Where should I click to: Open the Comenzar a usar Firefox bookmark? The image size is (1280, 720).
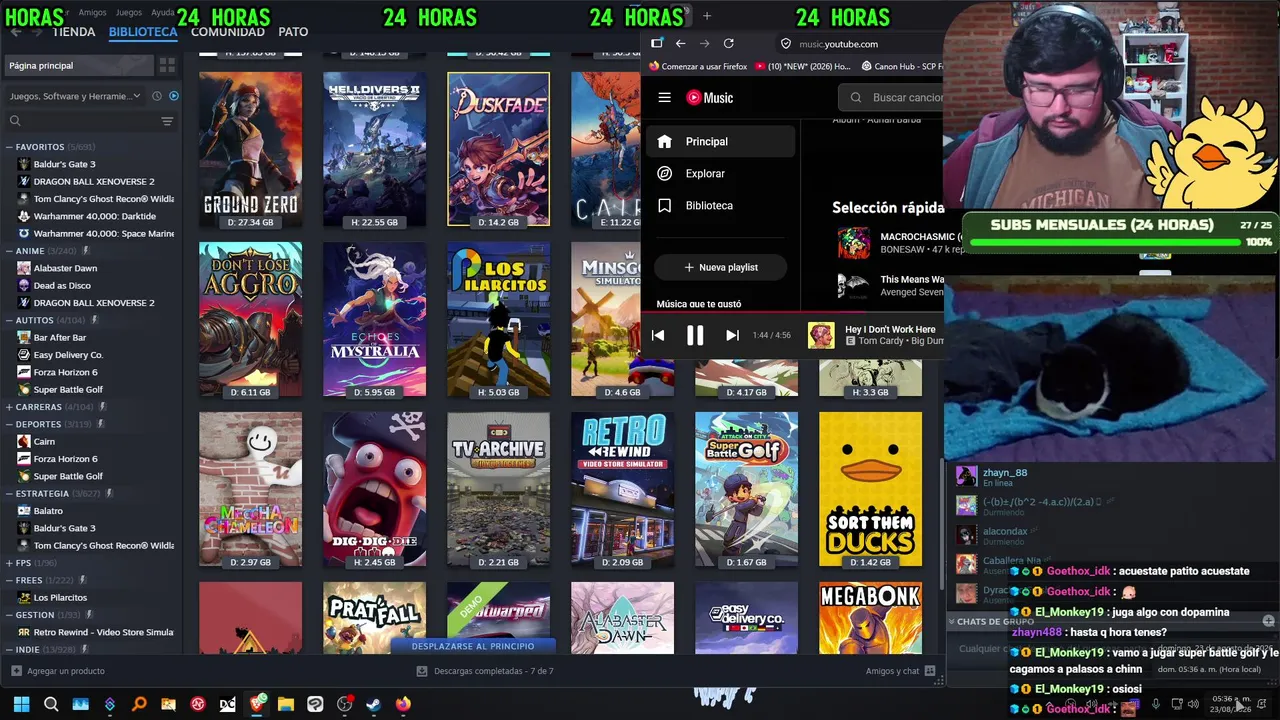[x=699, y=67]
